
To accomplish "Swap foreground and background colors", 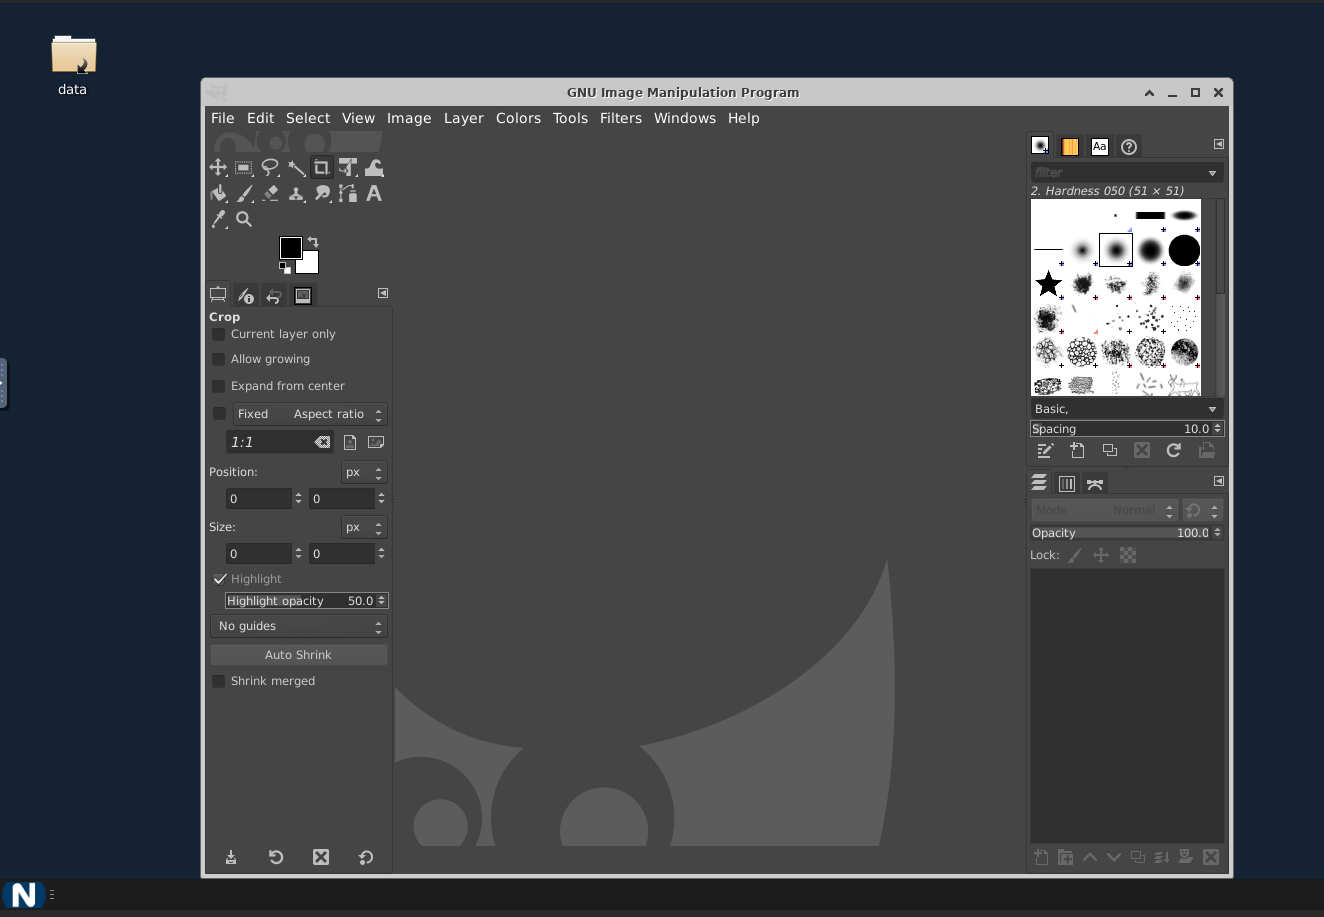I will pos(313,242).
